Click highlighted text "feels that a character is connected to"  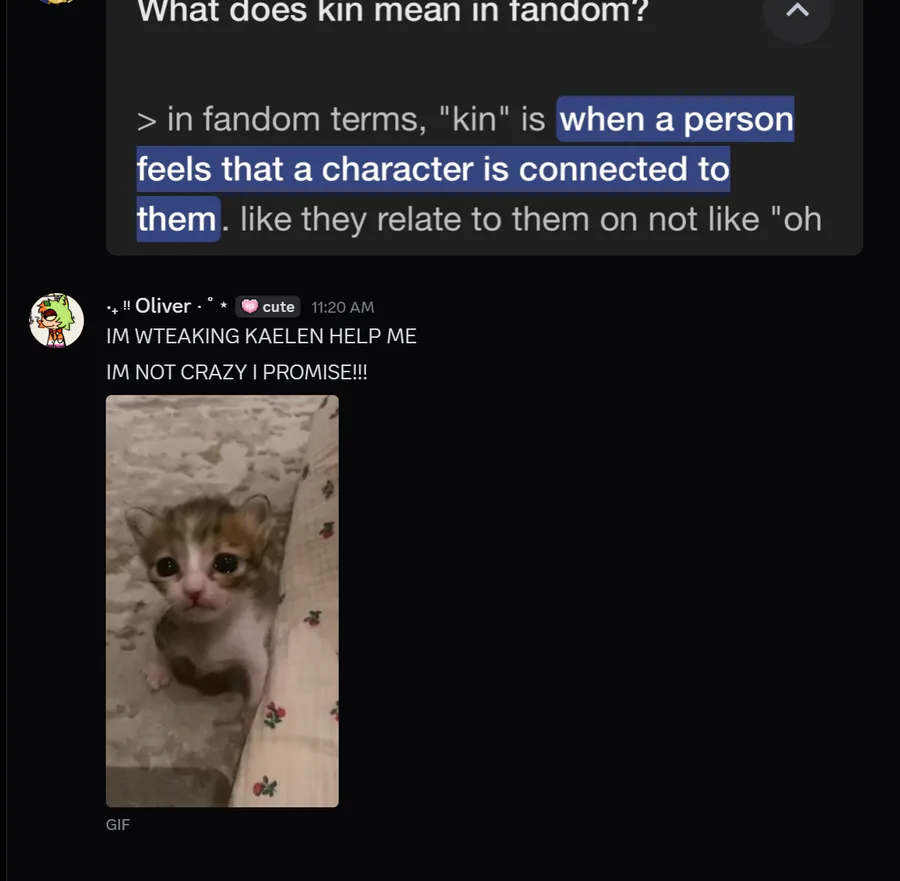pos(433,169)
